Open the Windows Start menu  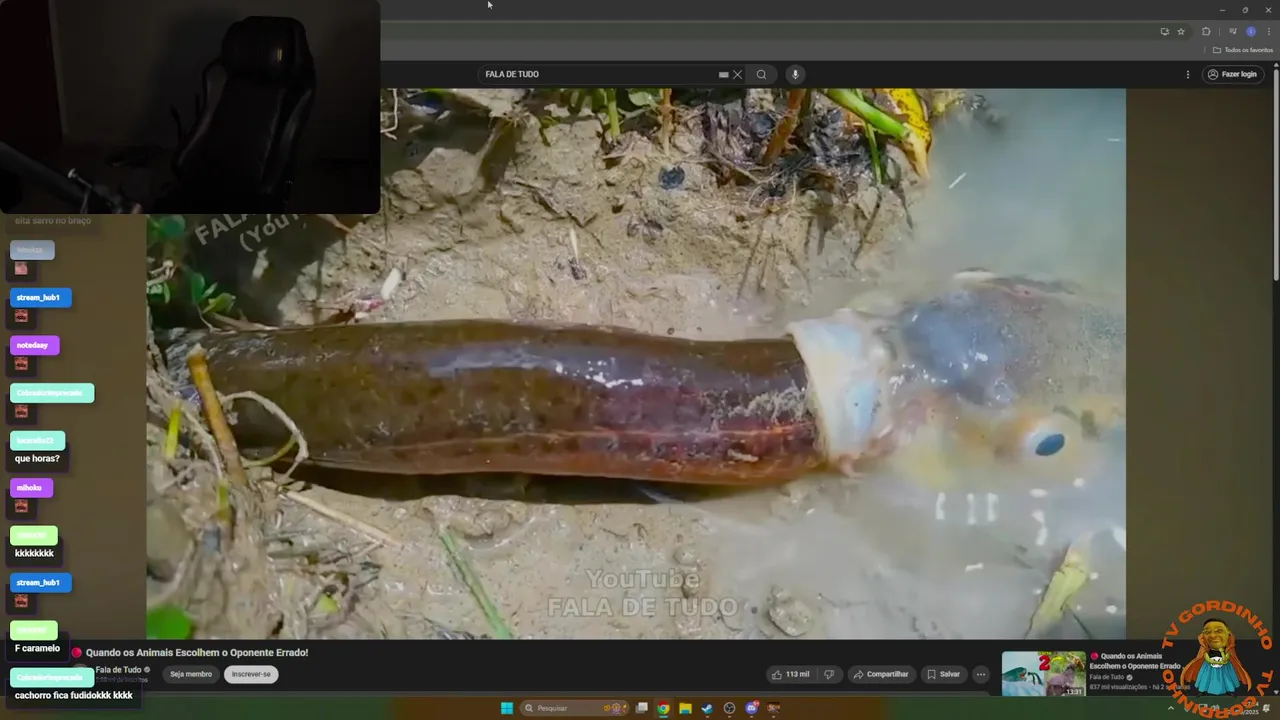[x=507, y=708]
